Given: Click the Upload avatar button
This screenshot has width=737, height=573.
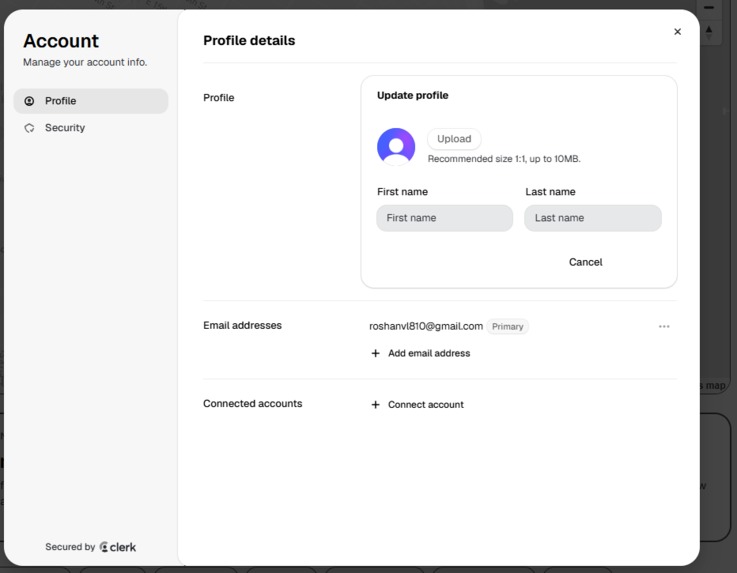Looking at the screenshot, I should pyautogui.click(x=454, y=139).
